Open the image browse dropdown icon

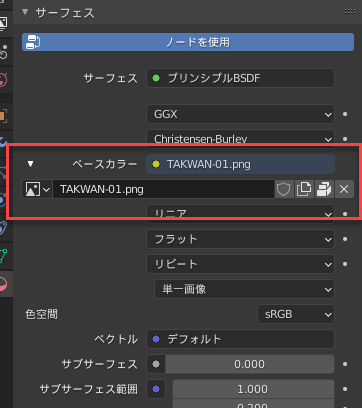pyautogui.click(x=37, y=189)
